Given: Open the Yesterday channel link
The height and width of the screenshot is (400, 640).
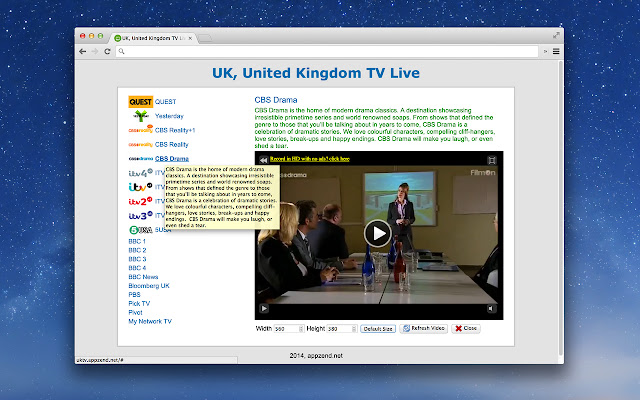Looking at the screenshot, I should point(169,116).
